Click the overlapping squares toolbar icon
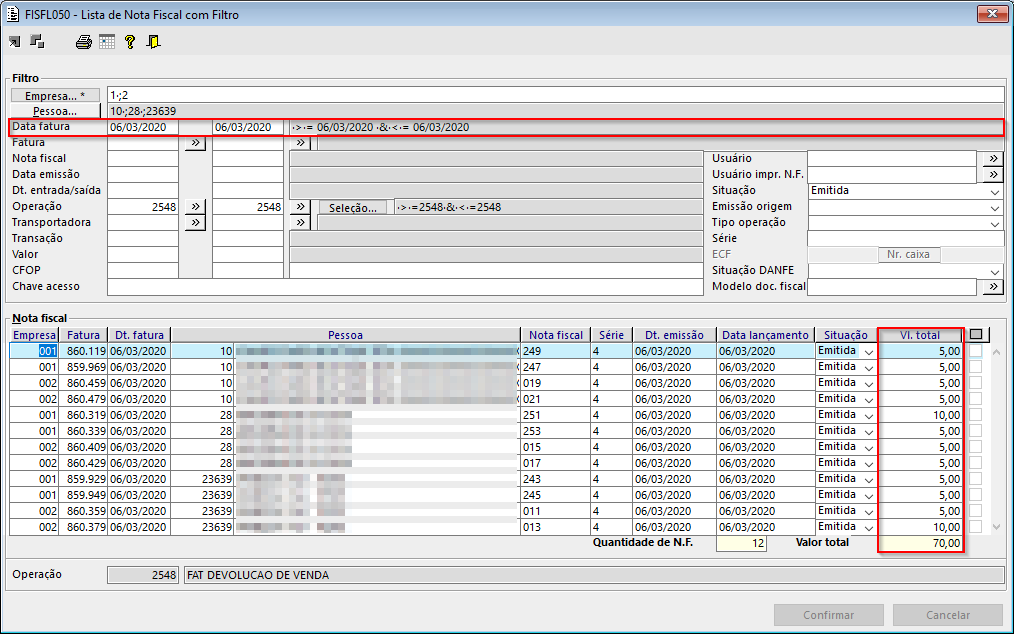Screen dimensions: 1014x634 (x=38, y=42)
